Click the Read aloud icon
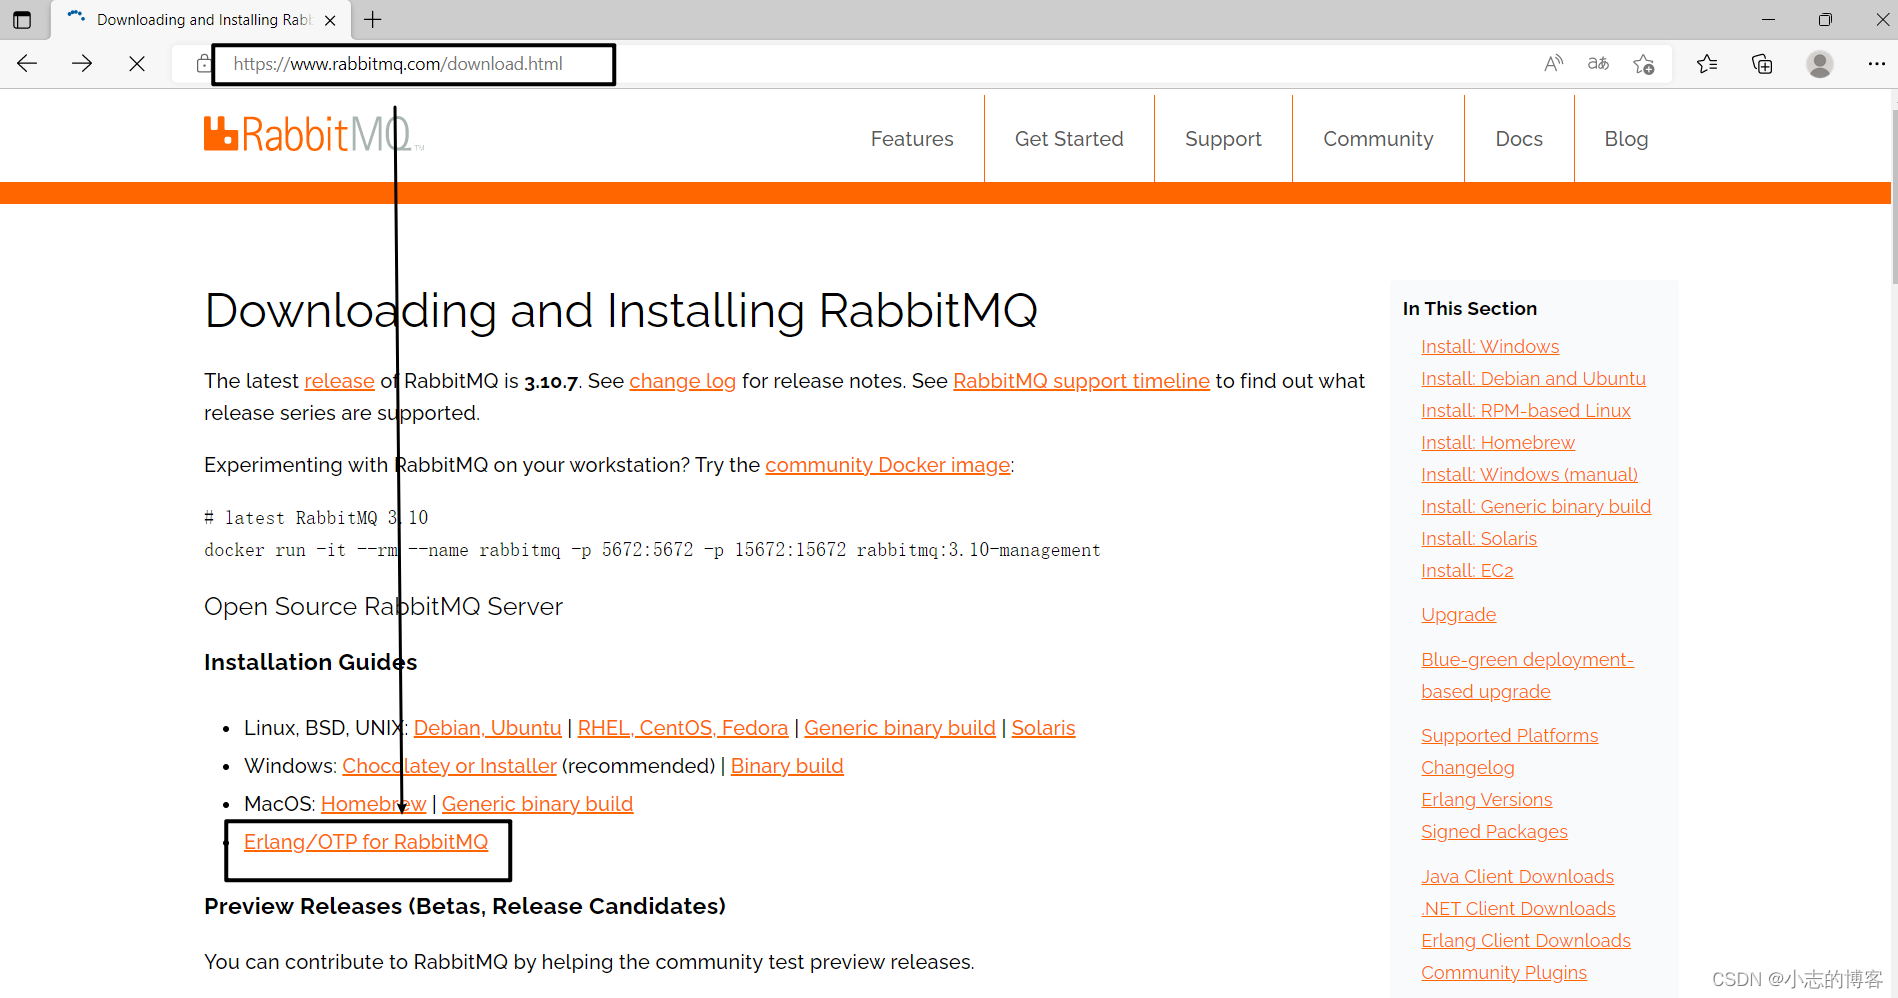 pyautogui.click(x=1553, y=64)
